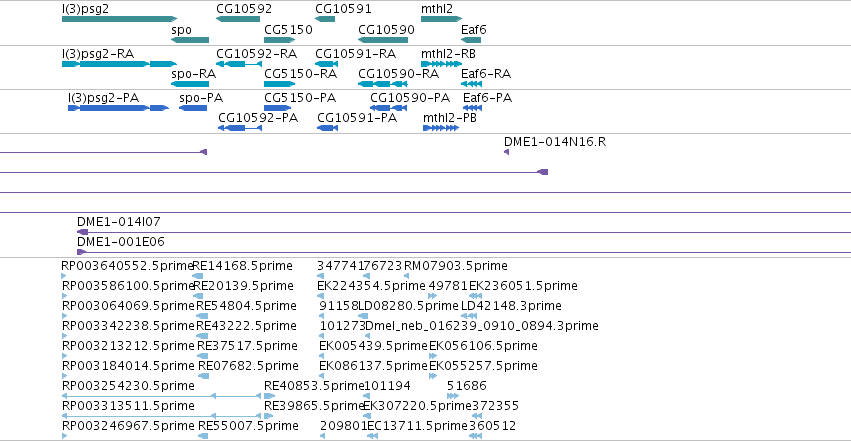The image size is (851, 441).
Task: Click the CG5150-PA protein label
Action: coord(300,98)
